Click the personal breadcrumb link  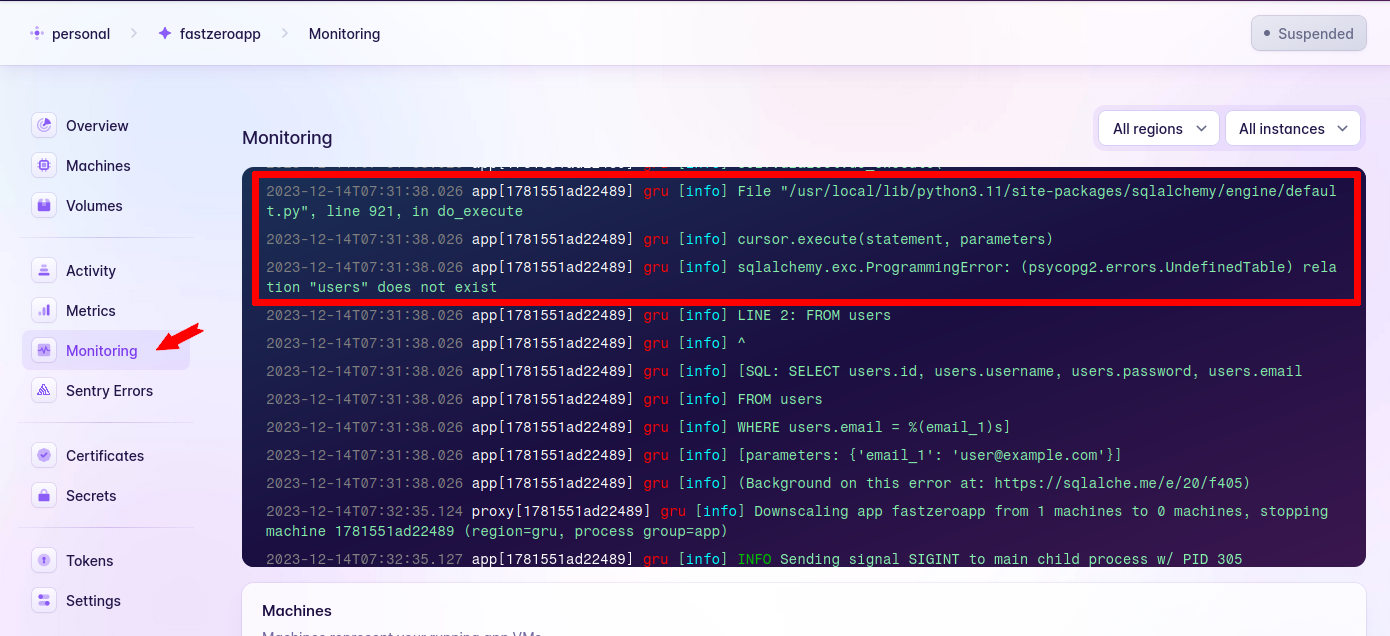point(81,34)
